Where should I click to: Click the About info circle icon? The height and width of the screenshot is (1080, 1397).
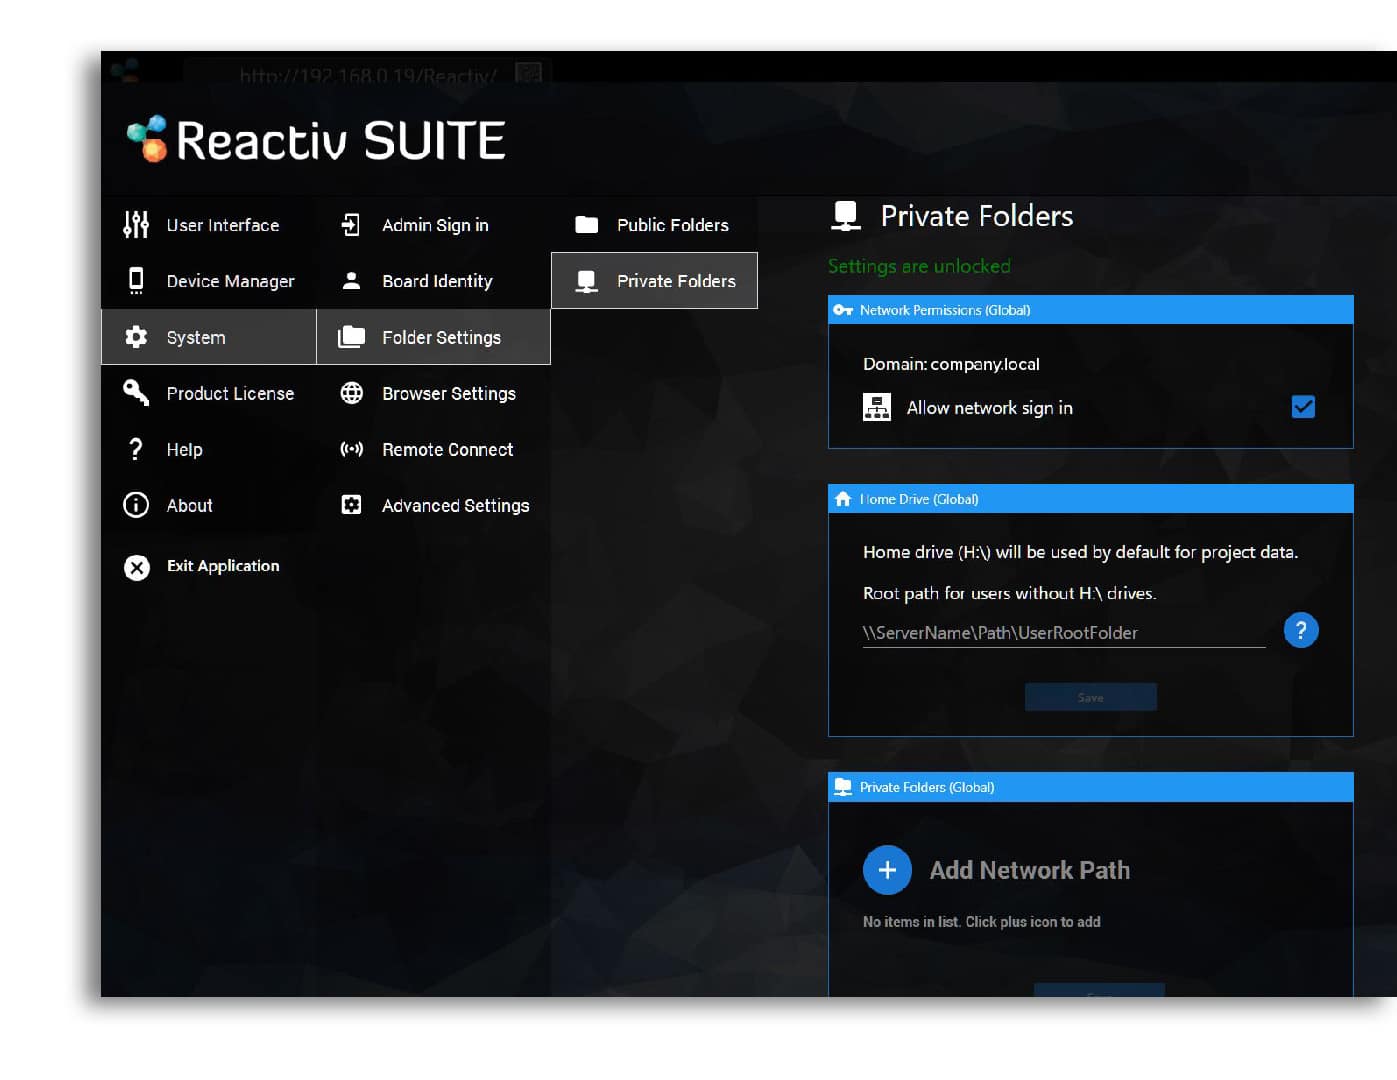pos(136,505)
